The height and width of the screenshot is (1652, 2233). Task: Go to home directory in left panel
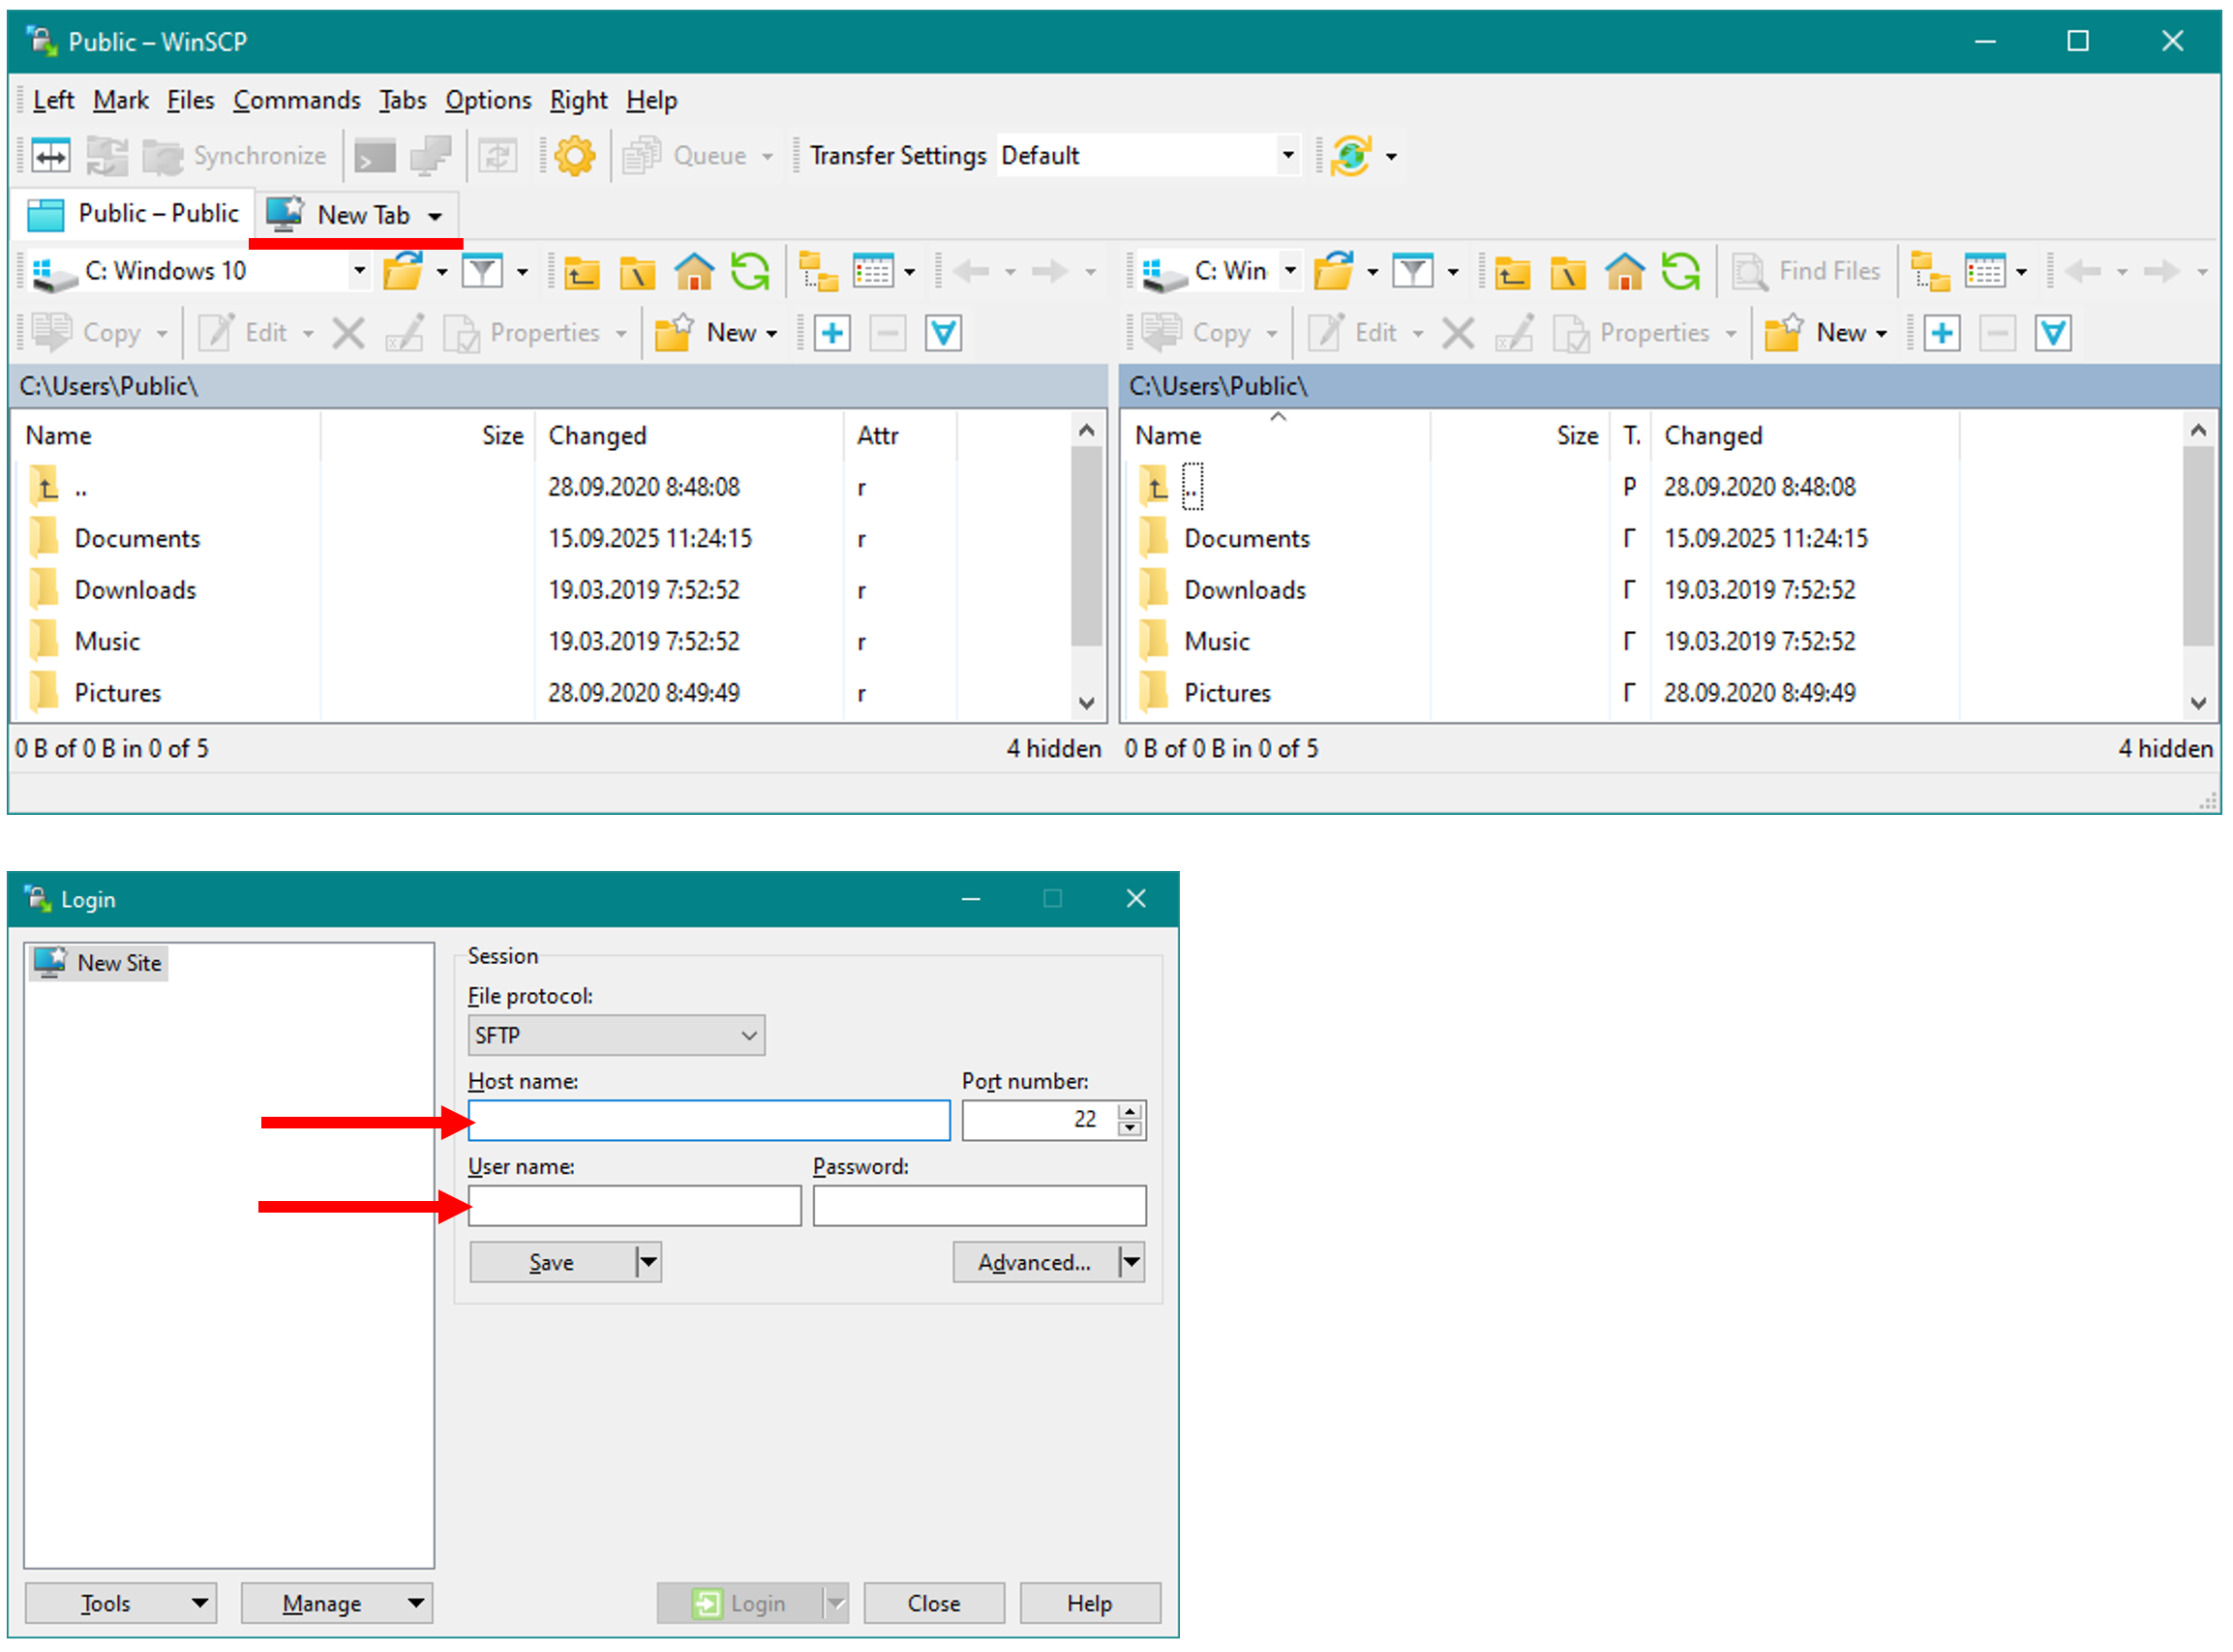pos(693,271)
